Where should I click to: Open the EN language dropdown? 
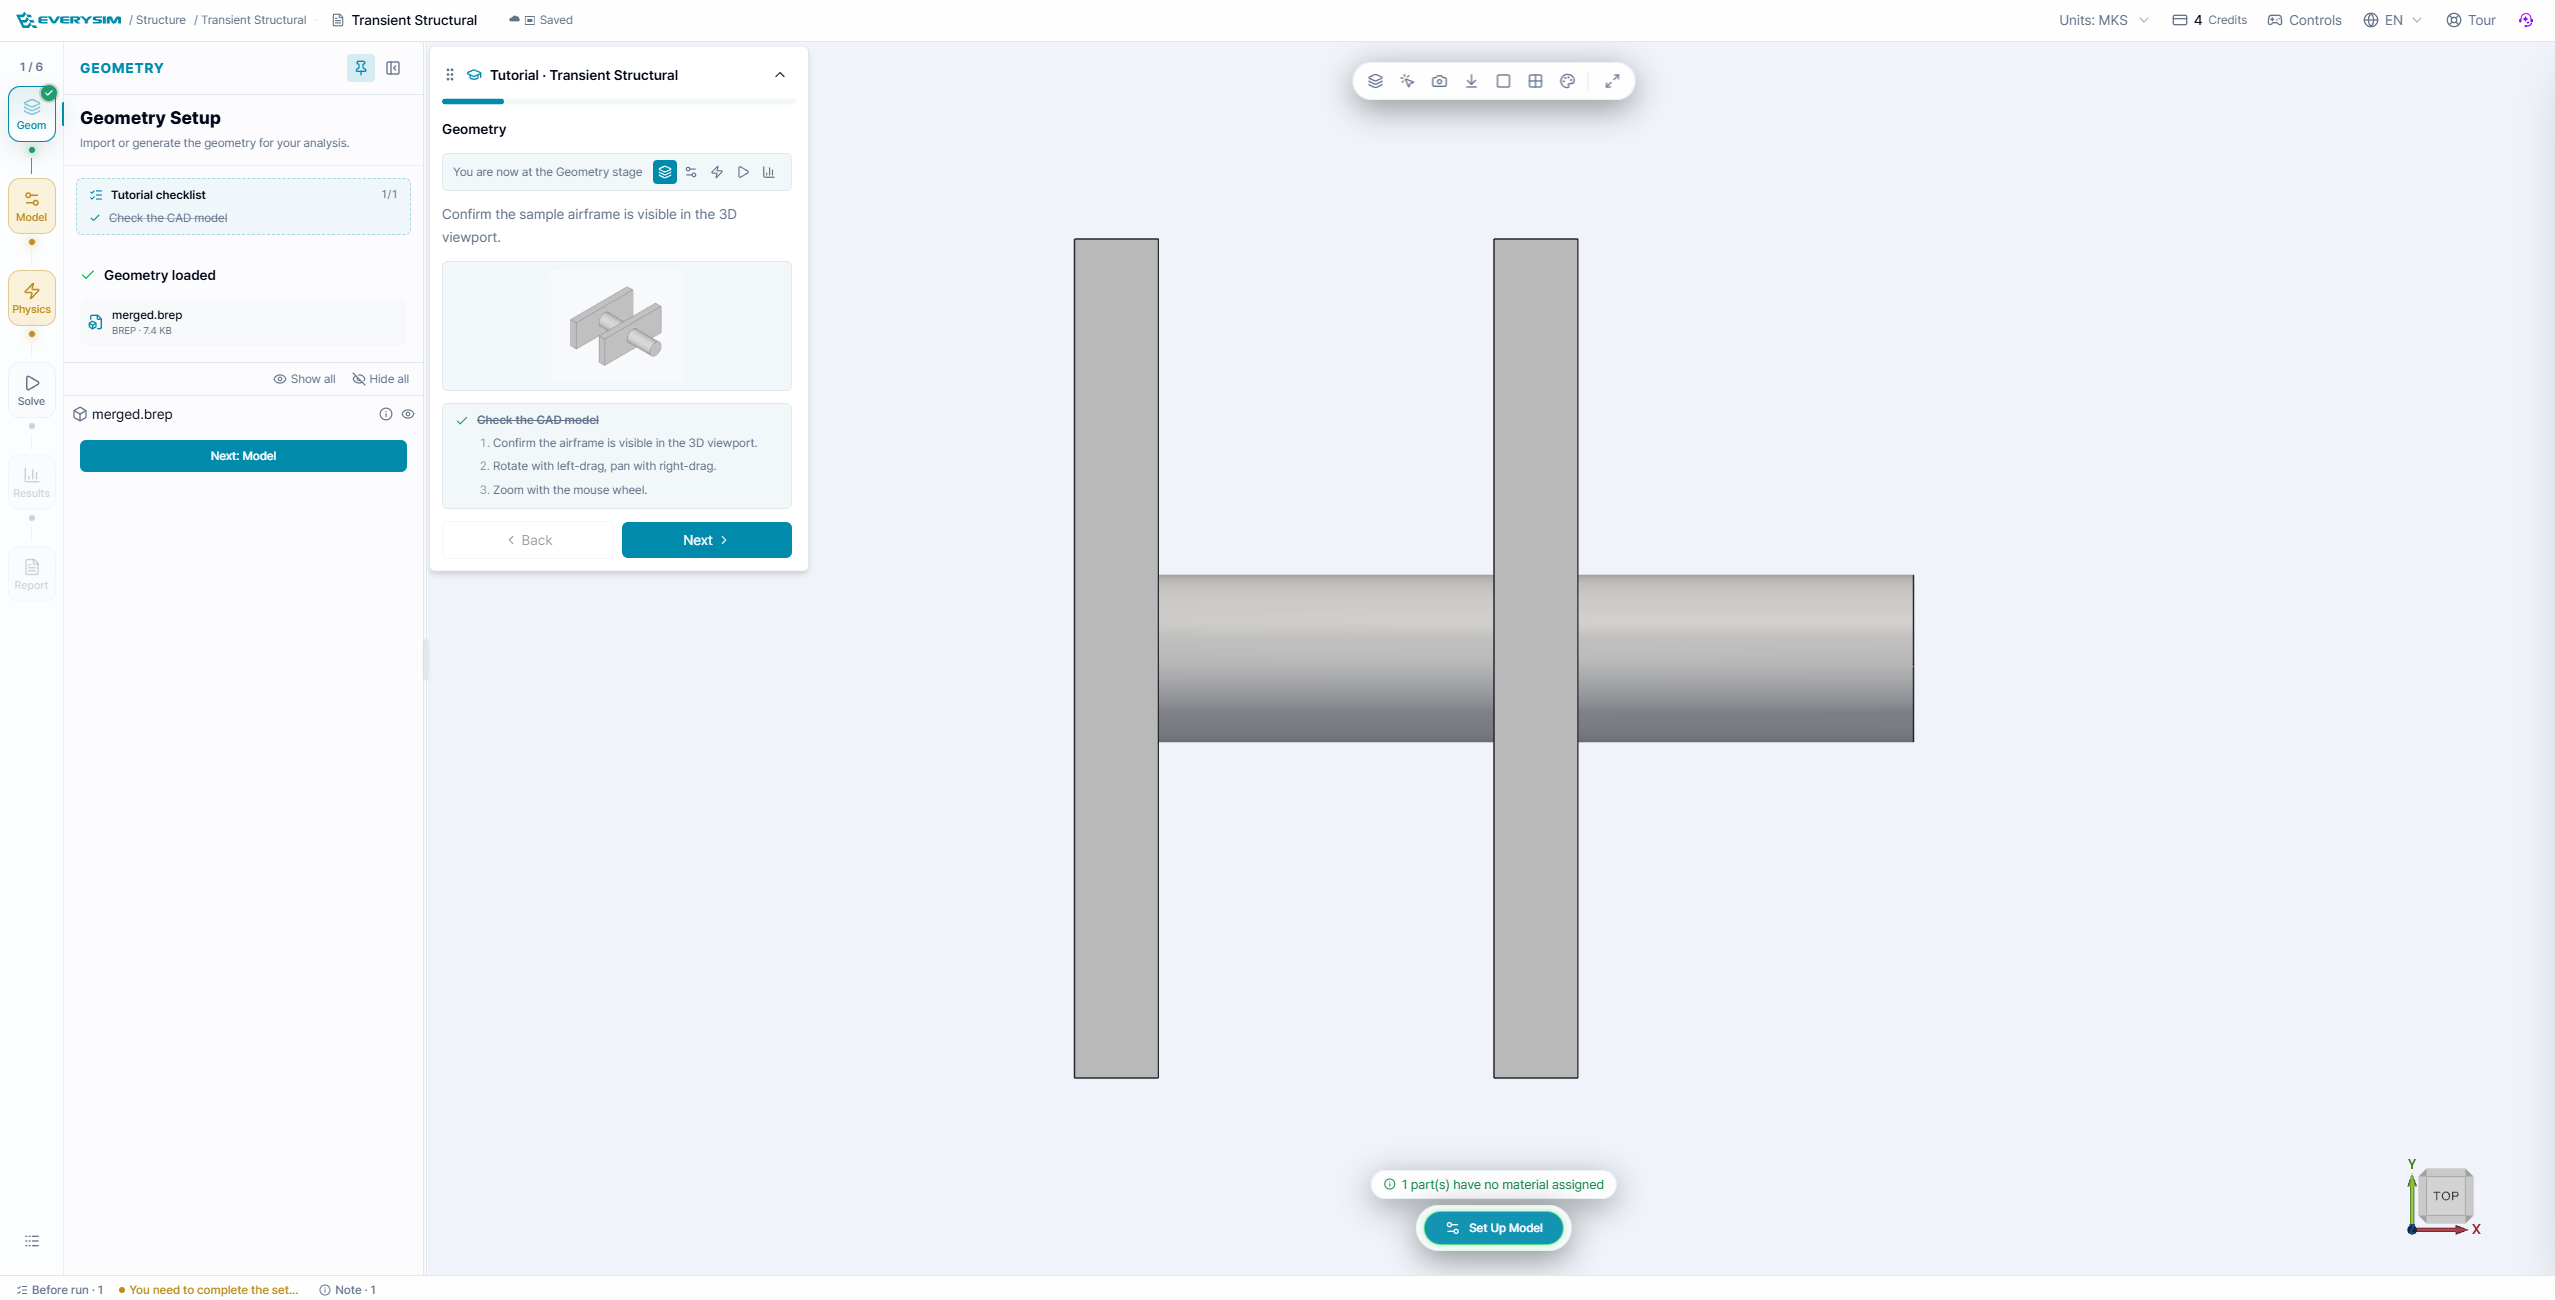pyautogui.click(x=2392, y=20)
